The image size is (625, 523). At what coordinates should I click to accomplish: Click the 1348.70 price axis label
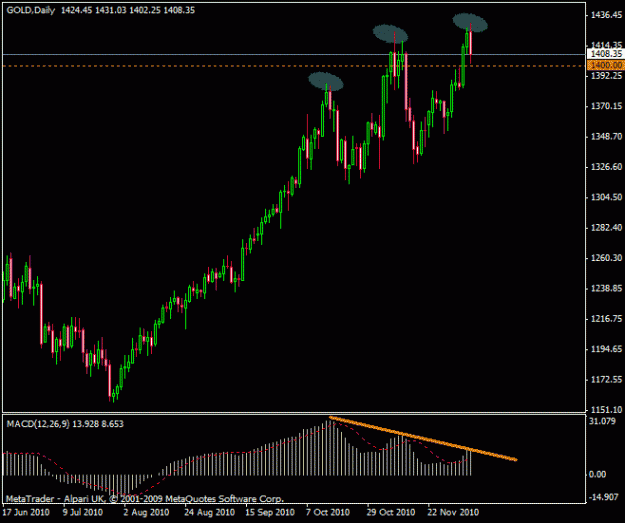[606, 136]
